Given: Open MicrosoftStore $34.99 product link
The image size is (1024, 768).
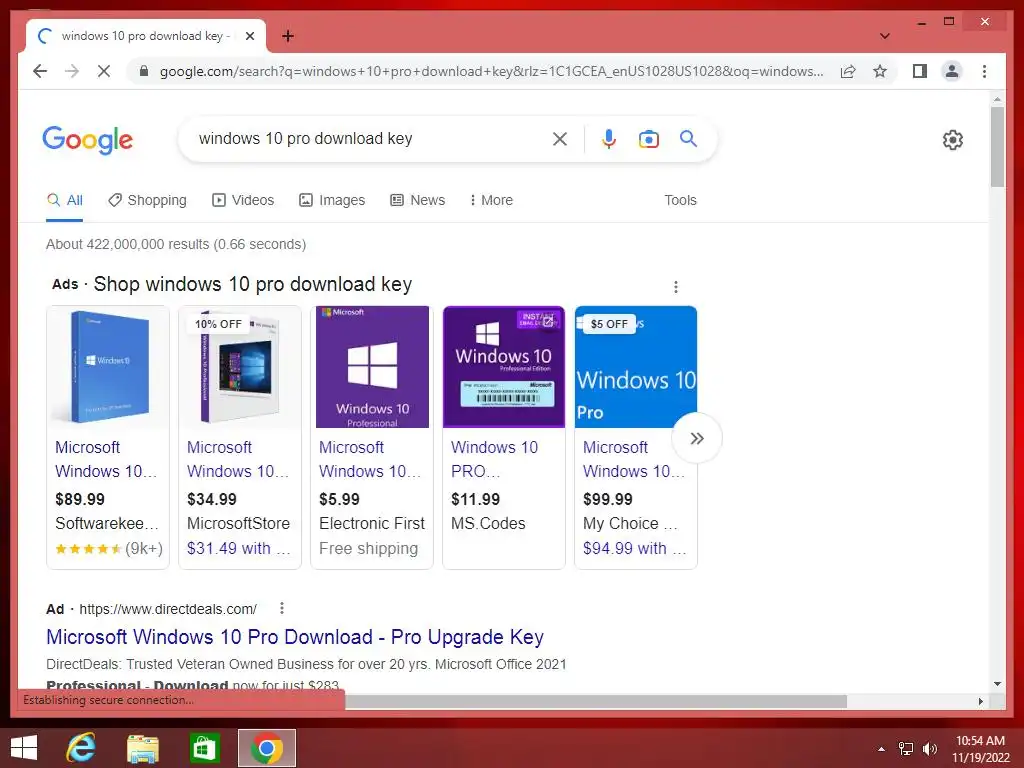Looking at the screenshot, I should 238,459.
